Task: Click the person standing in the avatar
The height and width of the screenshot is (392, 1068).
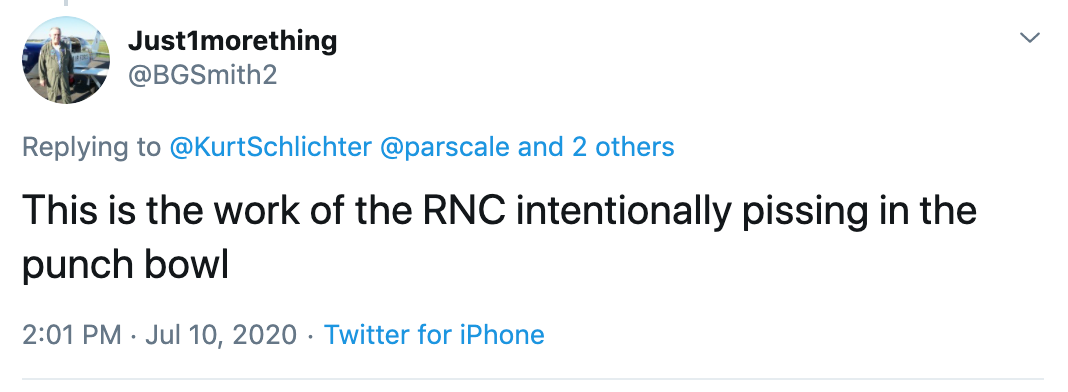Action: pos(55,65)
